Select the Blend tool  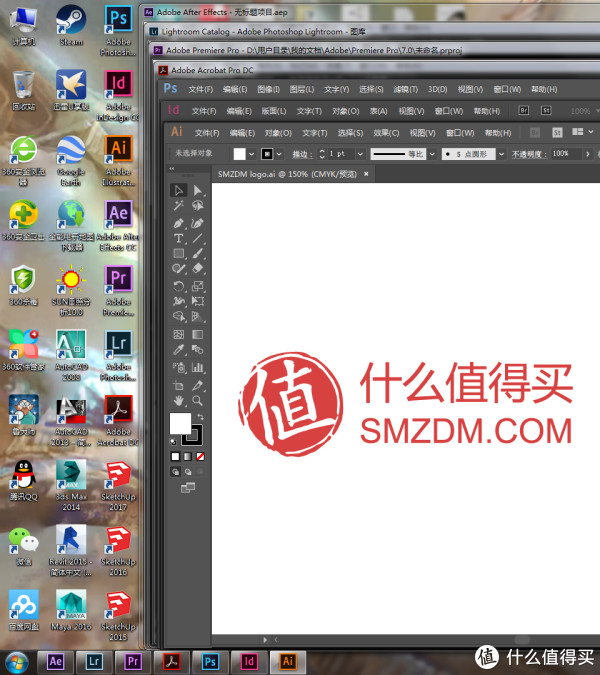click(197, 350)
